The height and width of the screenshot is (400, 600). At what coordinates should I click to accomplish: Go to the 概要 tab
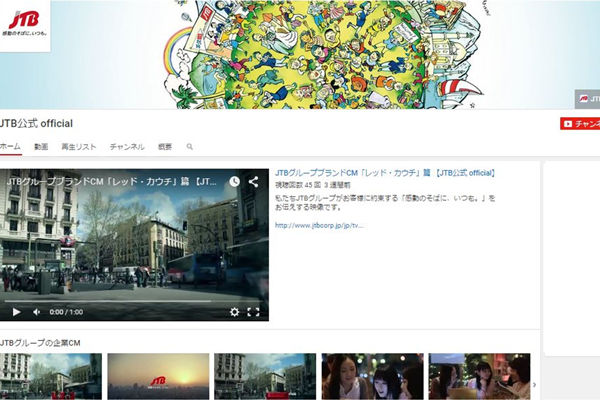coord(165,147)
